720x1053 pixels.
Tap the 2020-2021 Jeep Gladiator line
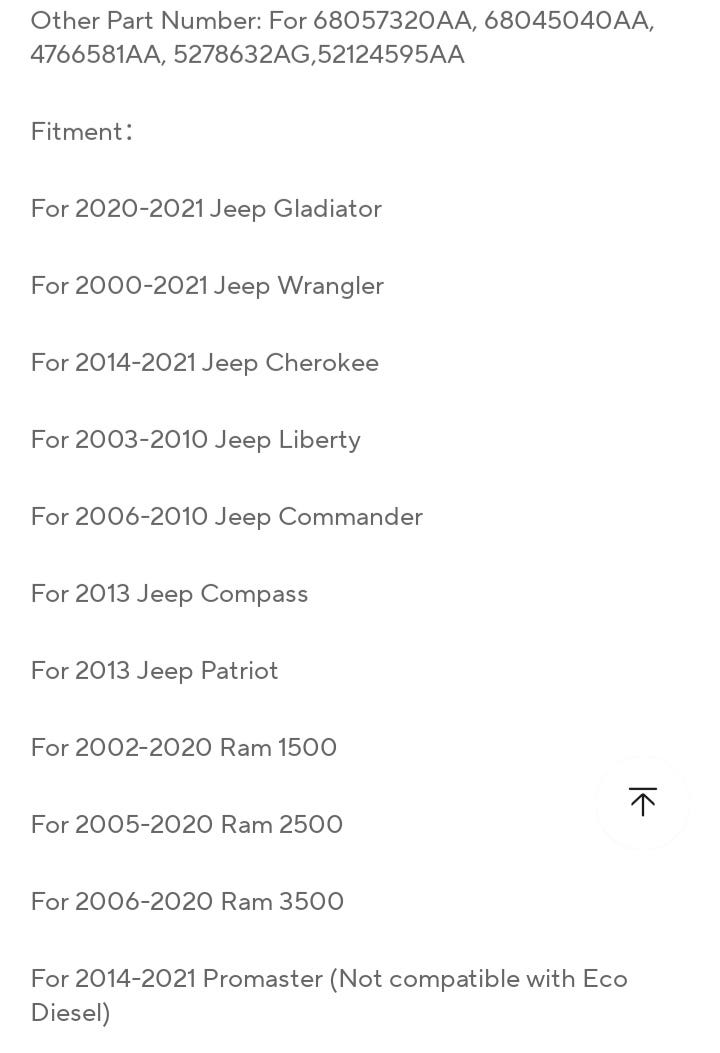click(x=206, y=209)
